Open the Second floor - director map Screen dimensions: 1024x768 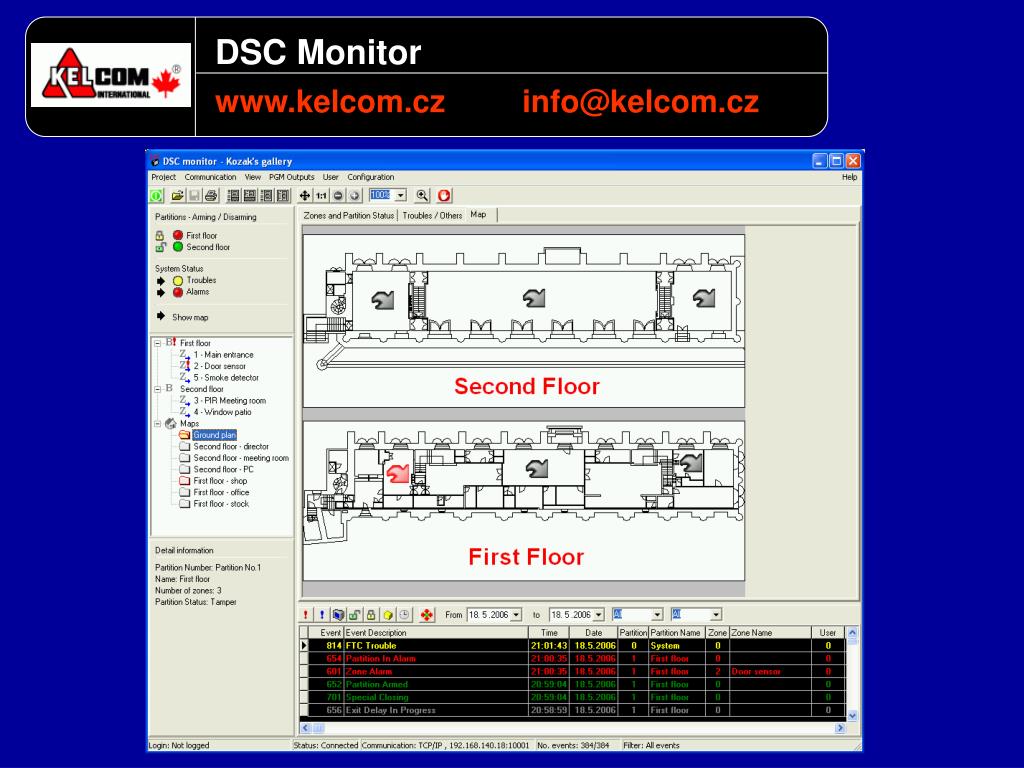point(231,447)
